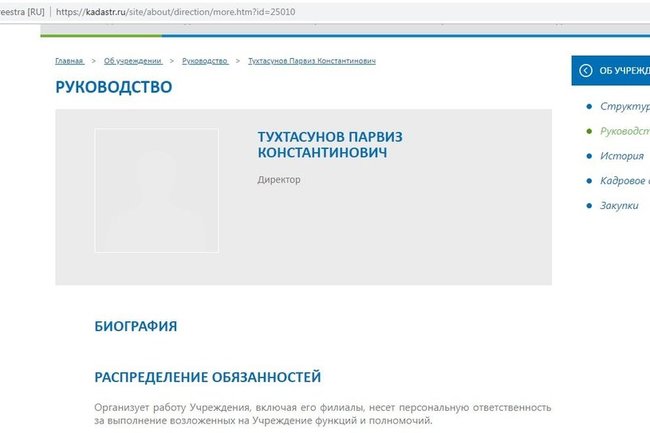Viewport: 650px width, 433px height.
Task: Select the Кадровое sidebar menu item
Action: click(624, 181)
